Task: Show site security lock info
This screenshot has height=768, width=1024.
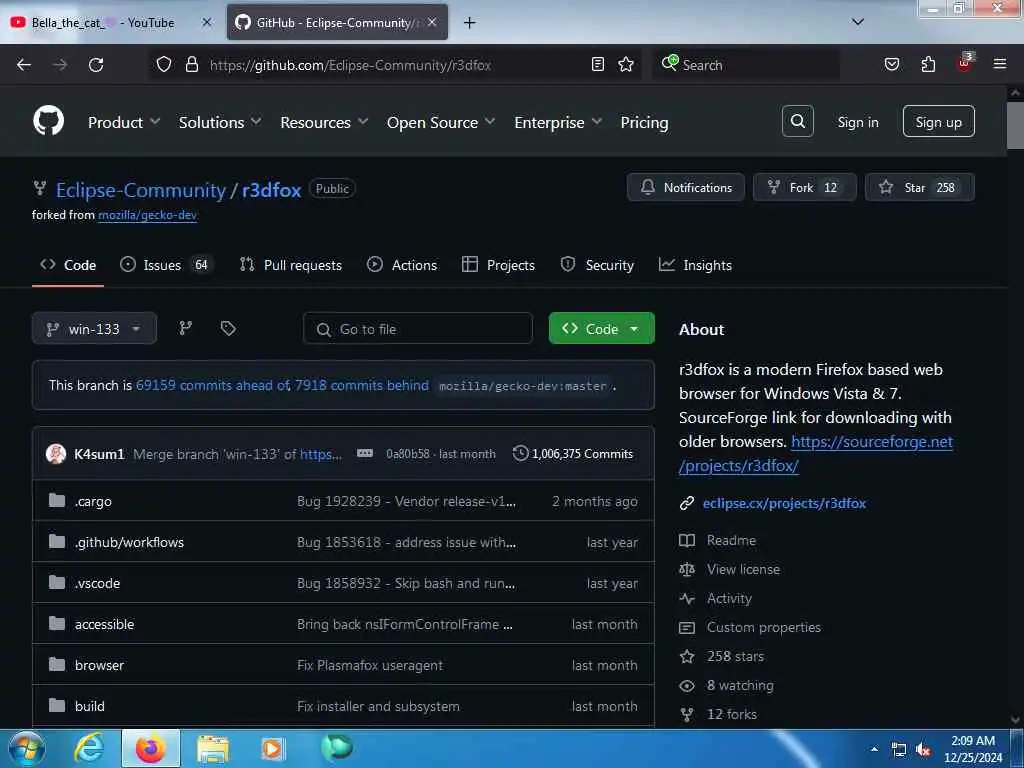Action: click(191, 65)
